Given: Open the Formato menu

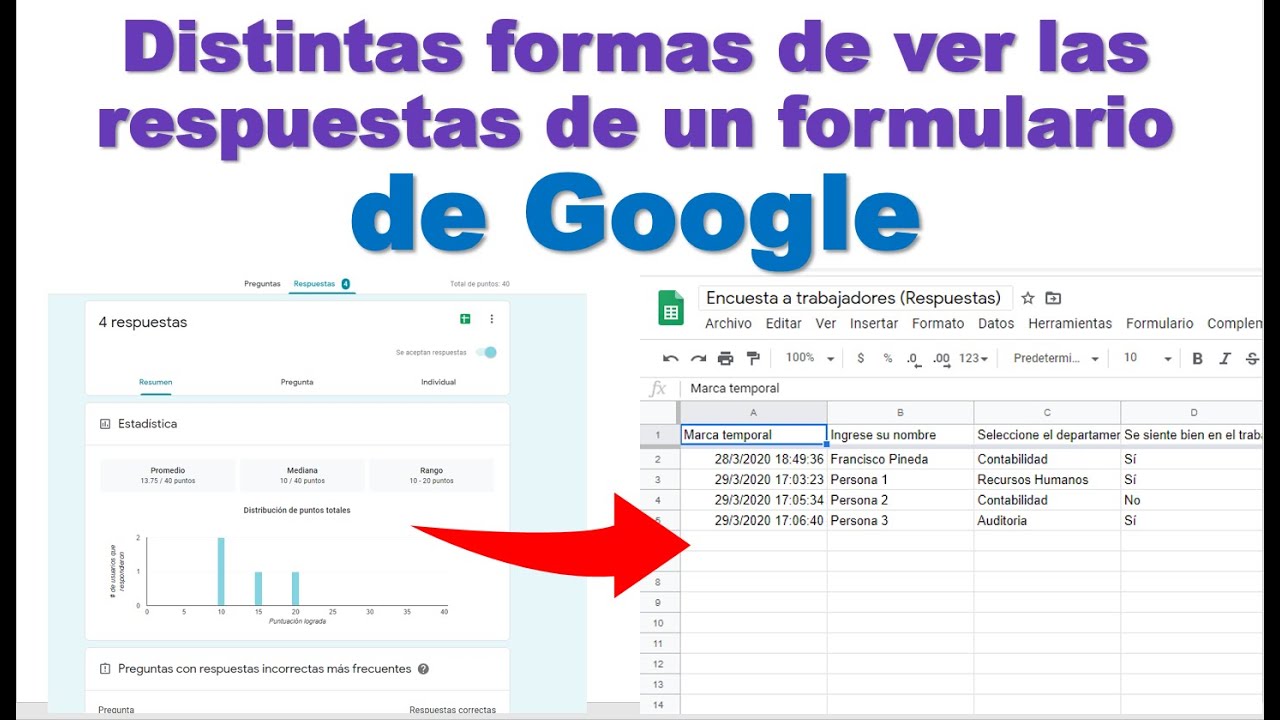Looking at the screenshot, I should point(938,324).
